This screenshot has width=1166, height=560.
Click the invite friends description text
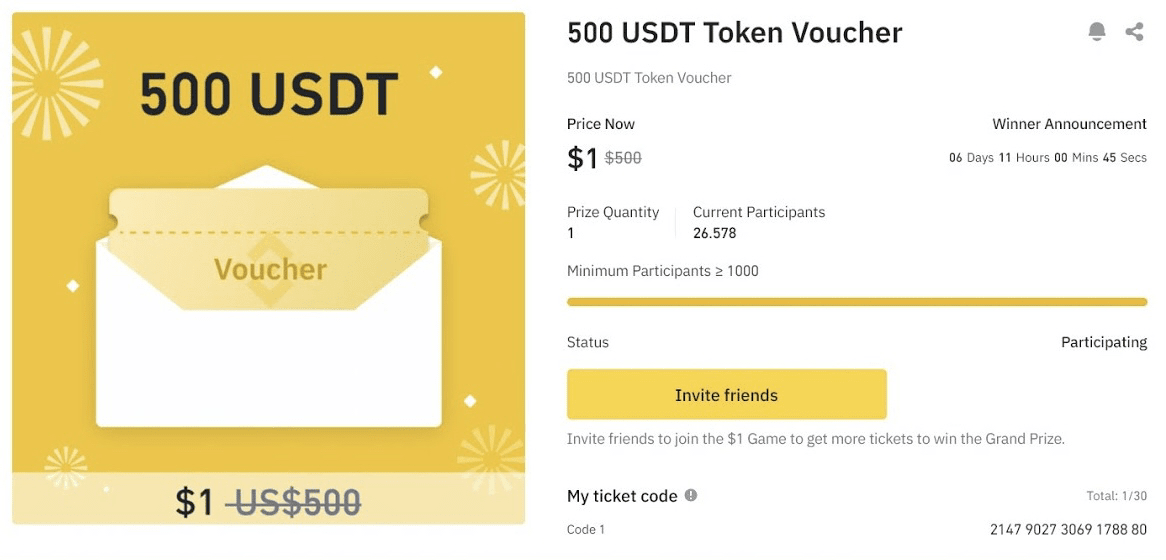[815, 439]
